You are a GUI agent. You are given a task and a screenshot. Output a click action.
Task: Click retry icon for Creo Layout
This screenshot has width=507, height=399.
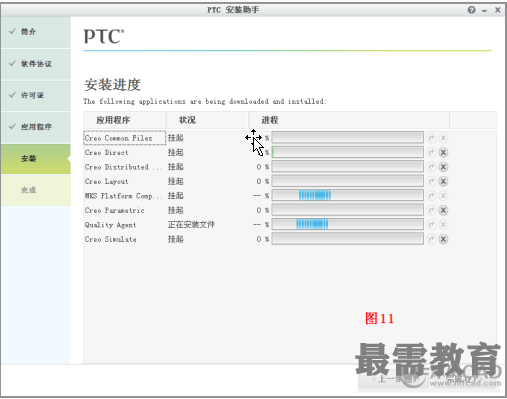(x=432, y=181)
